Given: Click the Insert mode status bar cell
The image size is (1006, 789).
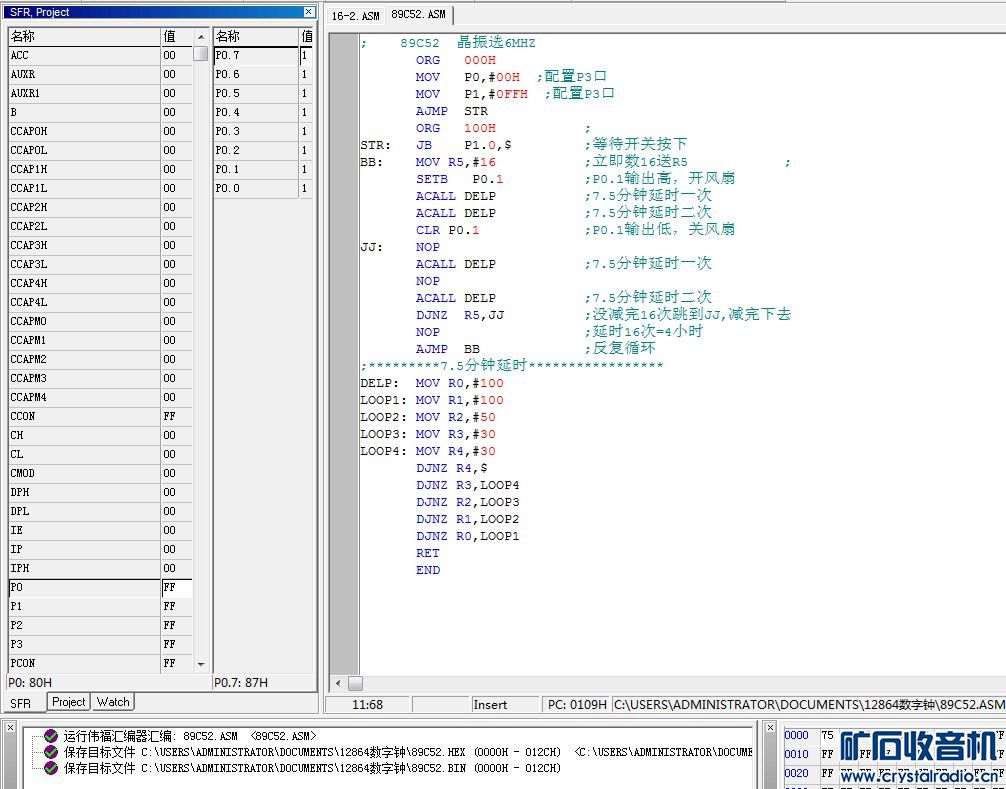Looking at the screenshot, I should [x=506, y=704].
